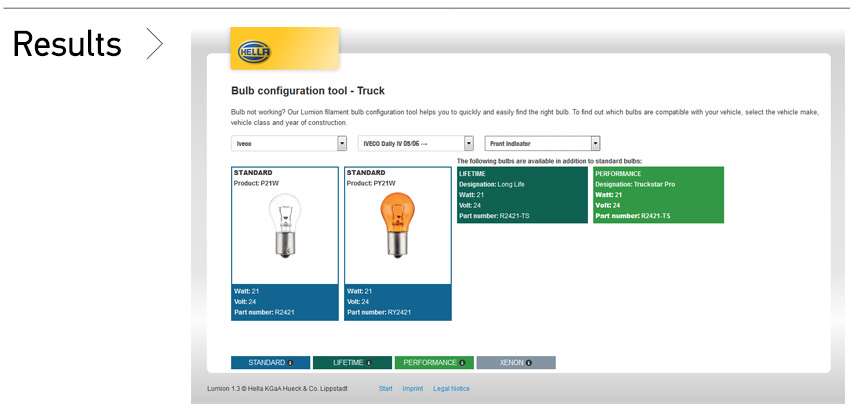858x415 pixels.
Task: Click the info icon on XENON
Action: (x=529, y=363)
